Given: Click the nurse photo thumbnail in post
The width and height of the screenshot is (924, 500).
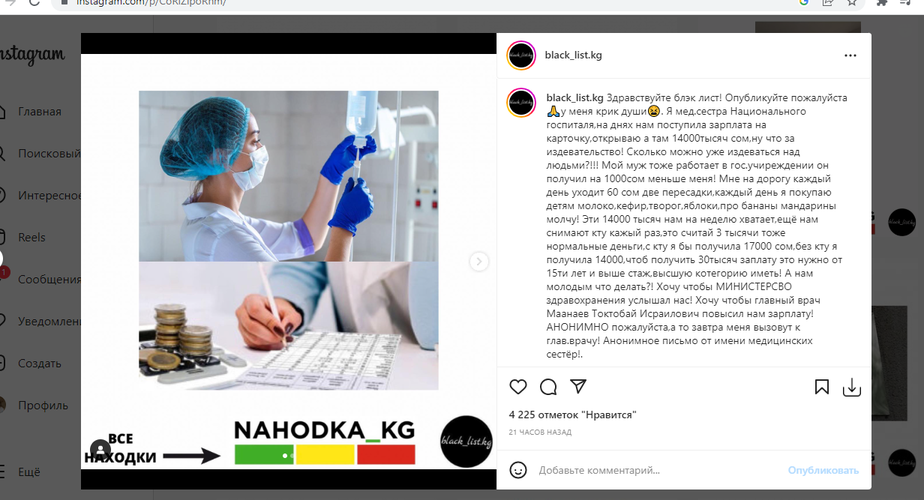Looking at the screenshot, I should tap(289, 176).
